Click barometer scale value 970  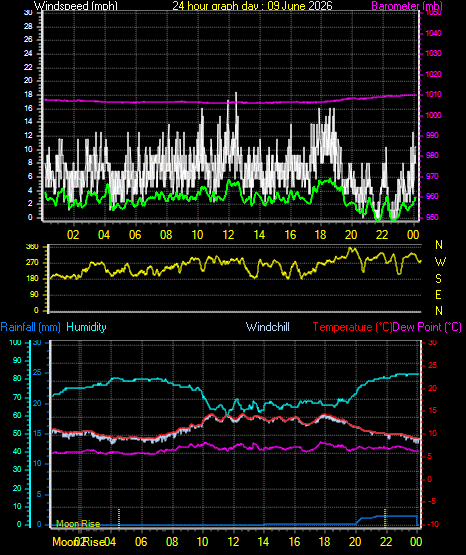(432, 176)
